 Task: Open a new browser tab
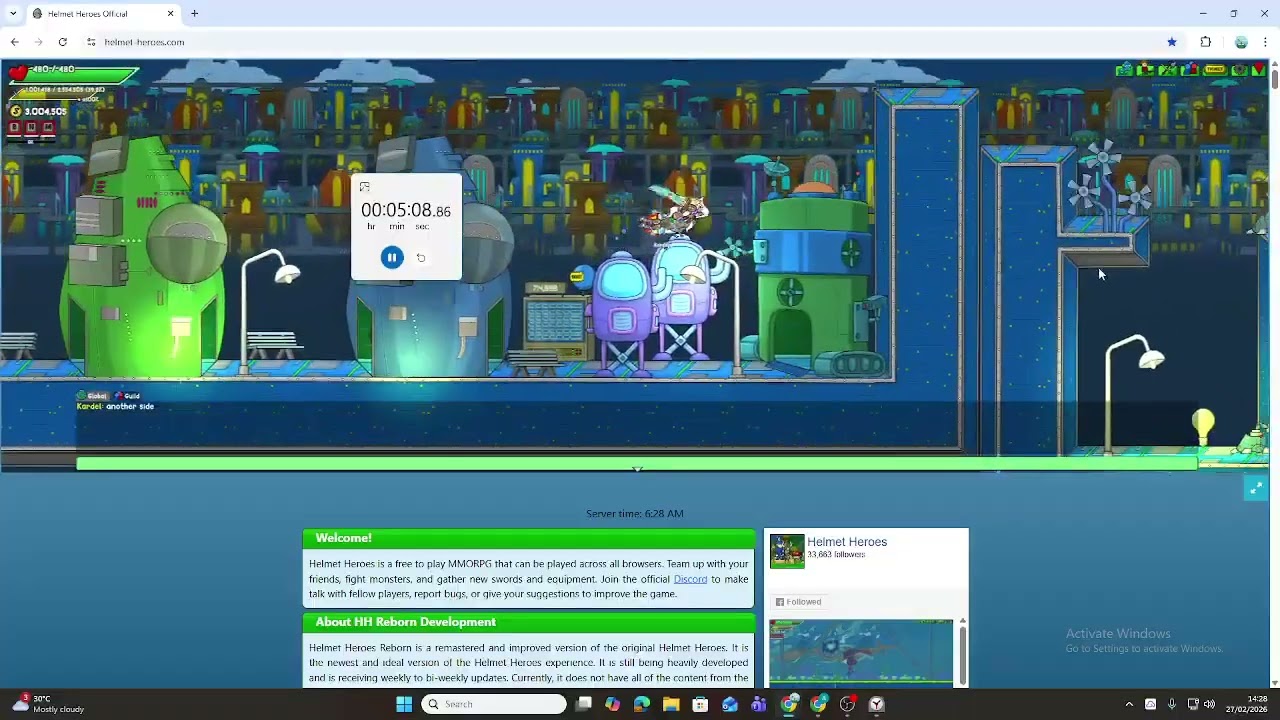[x=195, y=13]
